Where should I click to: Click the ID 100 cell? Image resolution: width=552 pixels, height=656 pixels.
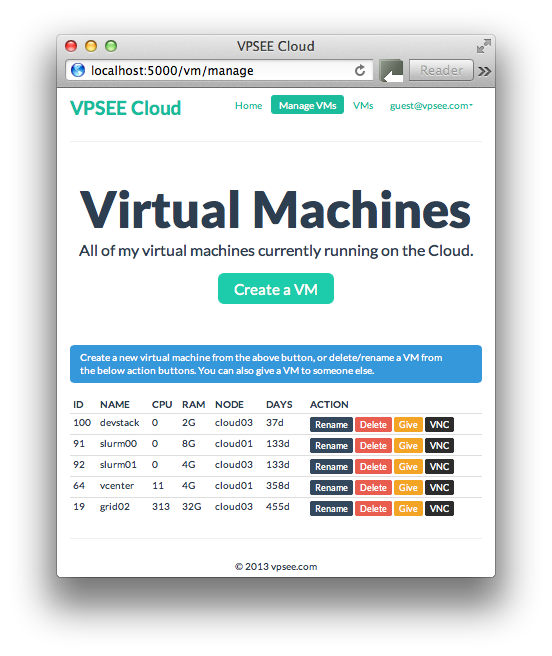pos(82,423)
